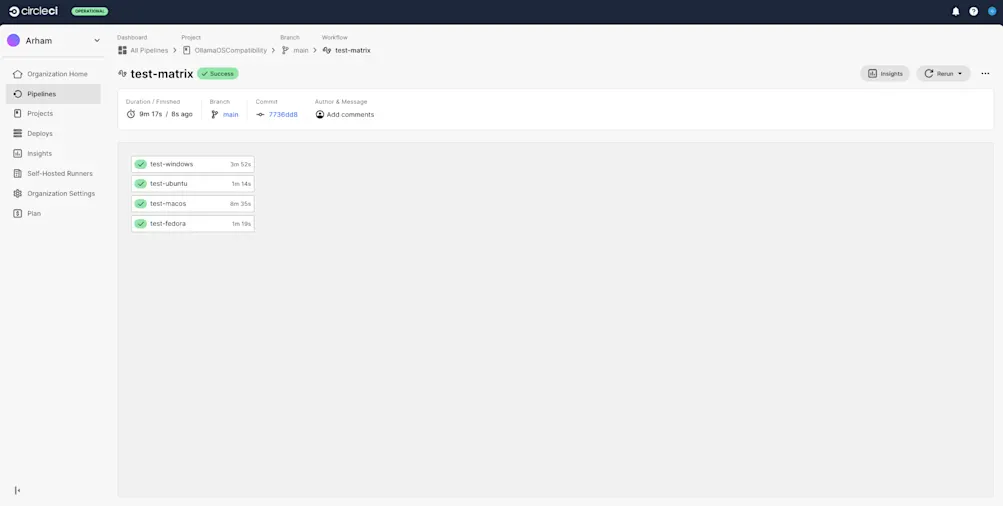Click the Projects sidebar icon
1003x506 pixels.
[x=17, y=113]
